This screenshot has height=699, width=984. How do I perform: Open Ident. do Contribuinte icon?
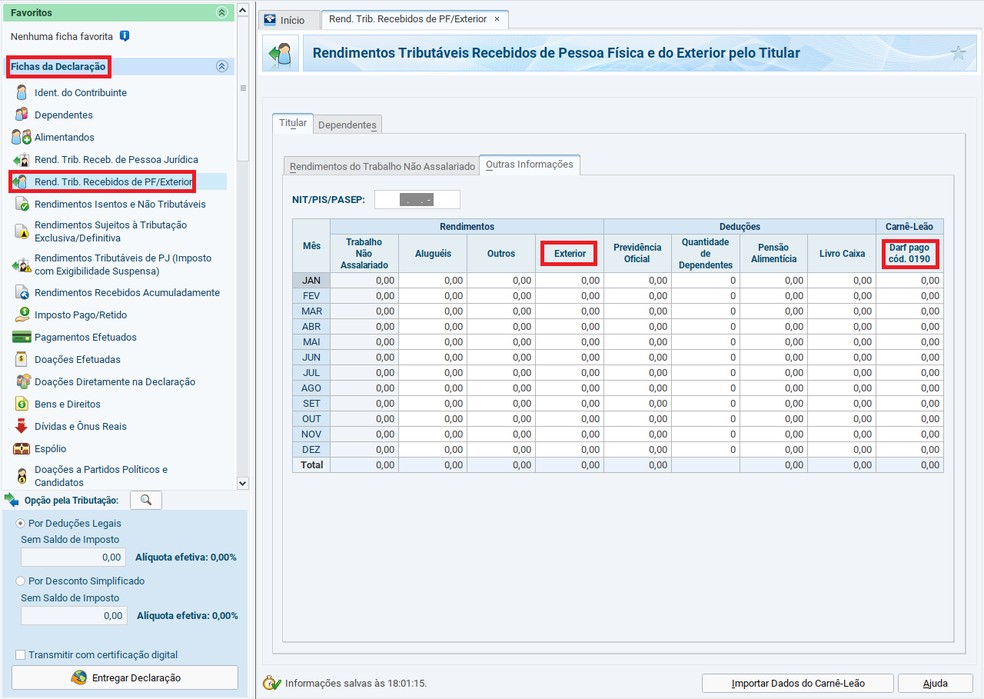[x=21, y=93]
